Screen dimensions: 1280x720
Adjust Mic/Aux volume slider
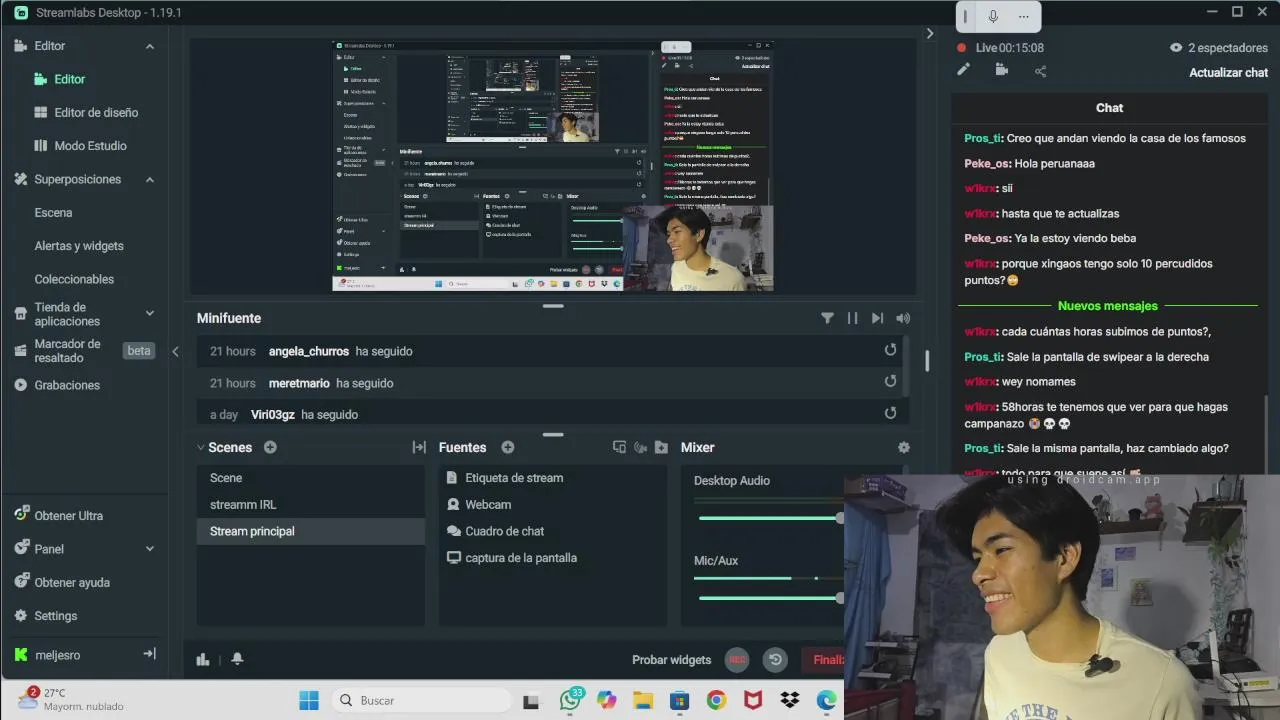pyautogui.click(x=771, y=598)
